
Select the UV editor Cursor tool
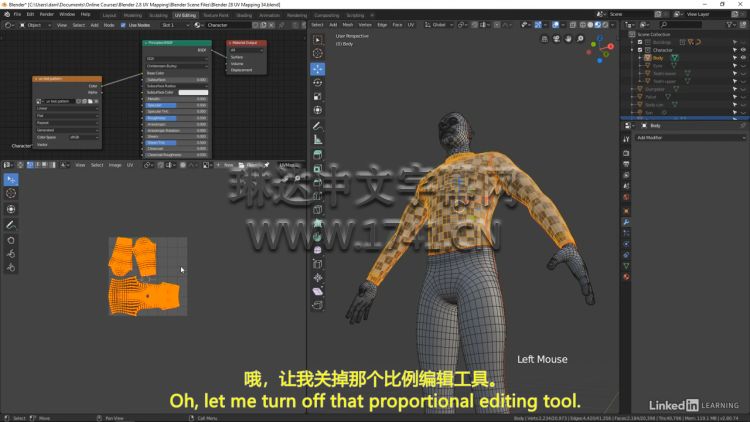click(11, 193)
